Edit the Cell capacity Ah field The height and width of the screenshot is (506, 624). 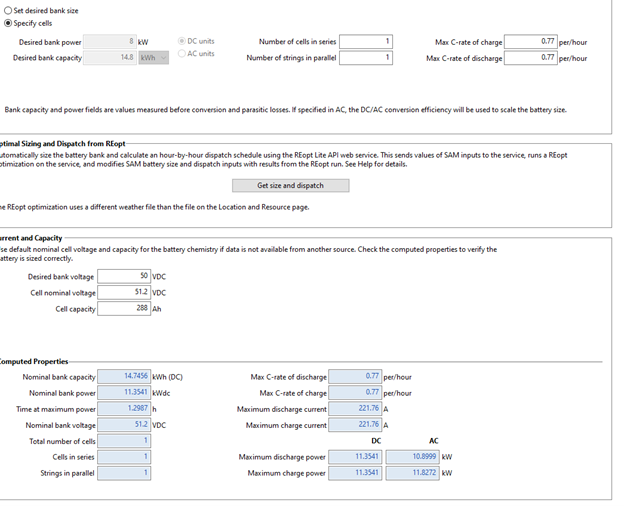coord(124,308)
